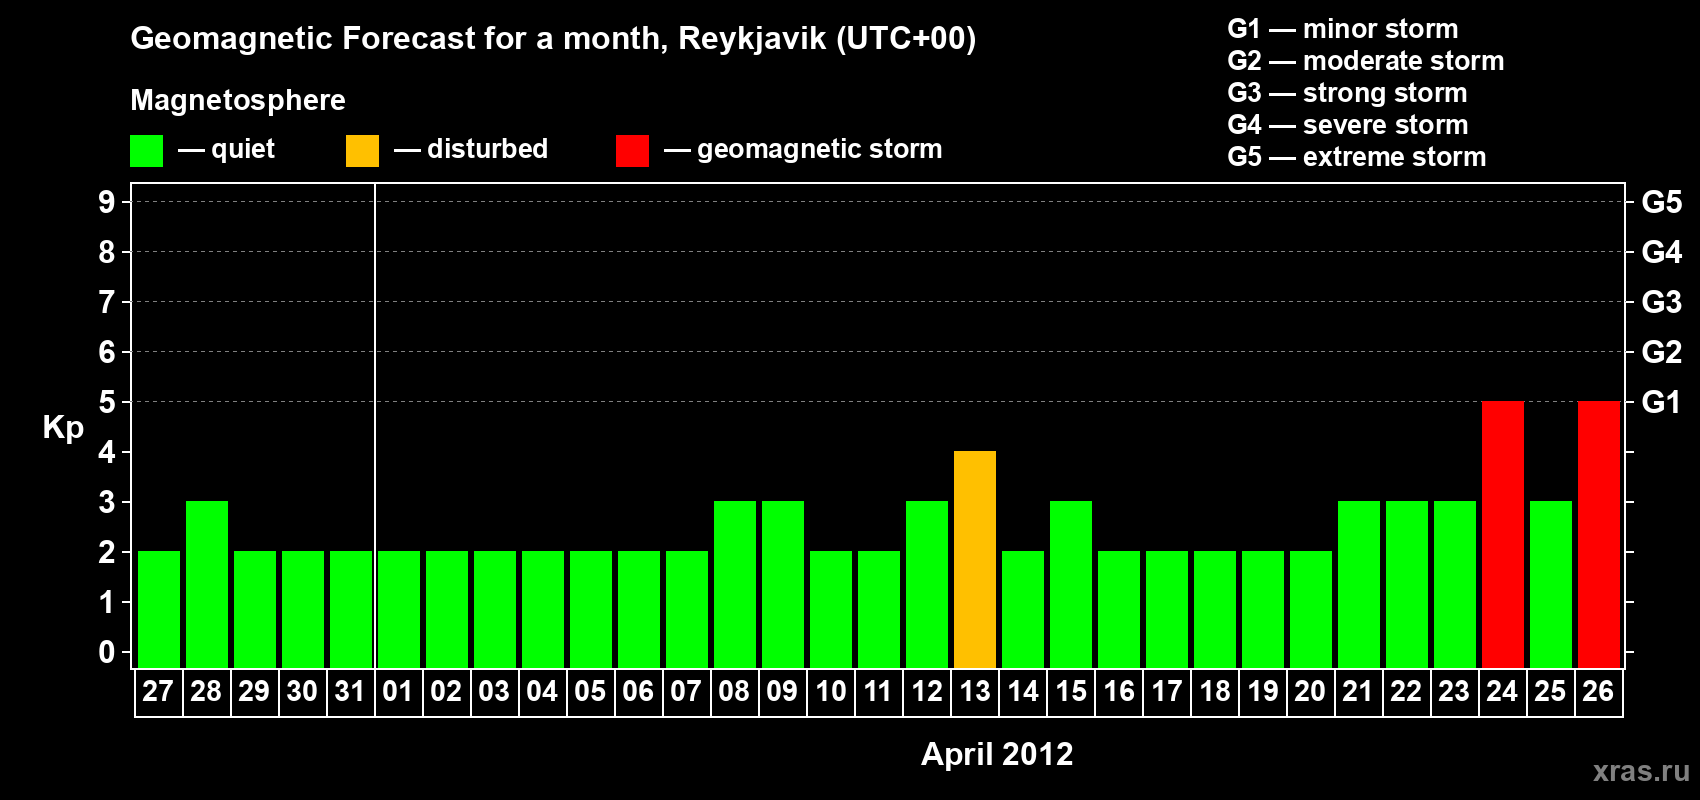Click the red geomagnetic storm legend swatch
The width and height of the screenshot is (1700, 800).
(632, 151)
